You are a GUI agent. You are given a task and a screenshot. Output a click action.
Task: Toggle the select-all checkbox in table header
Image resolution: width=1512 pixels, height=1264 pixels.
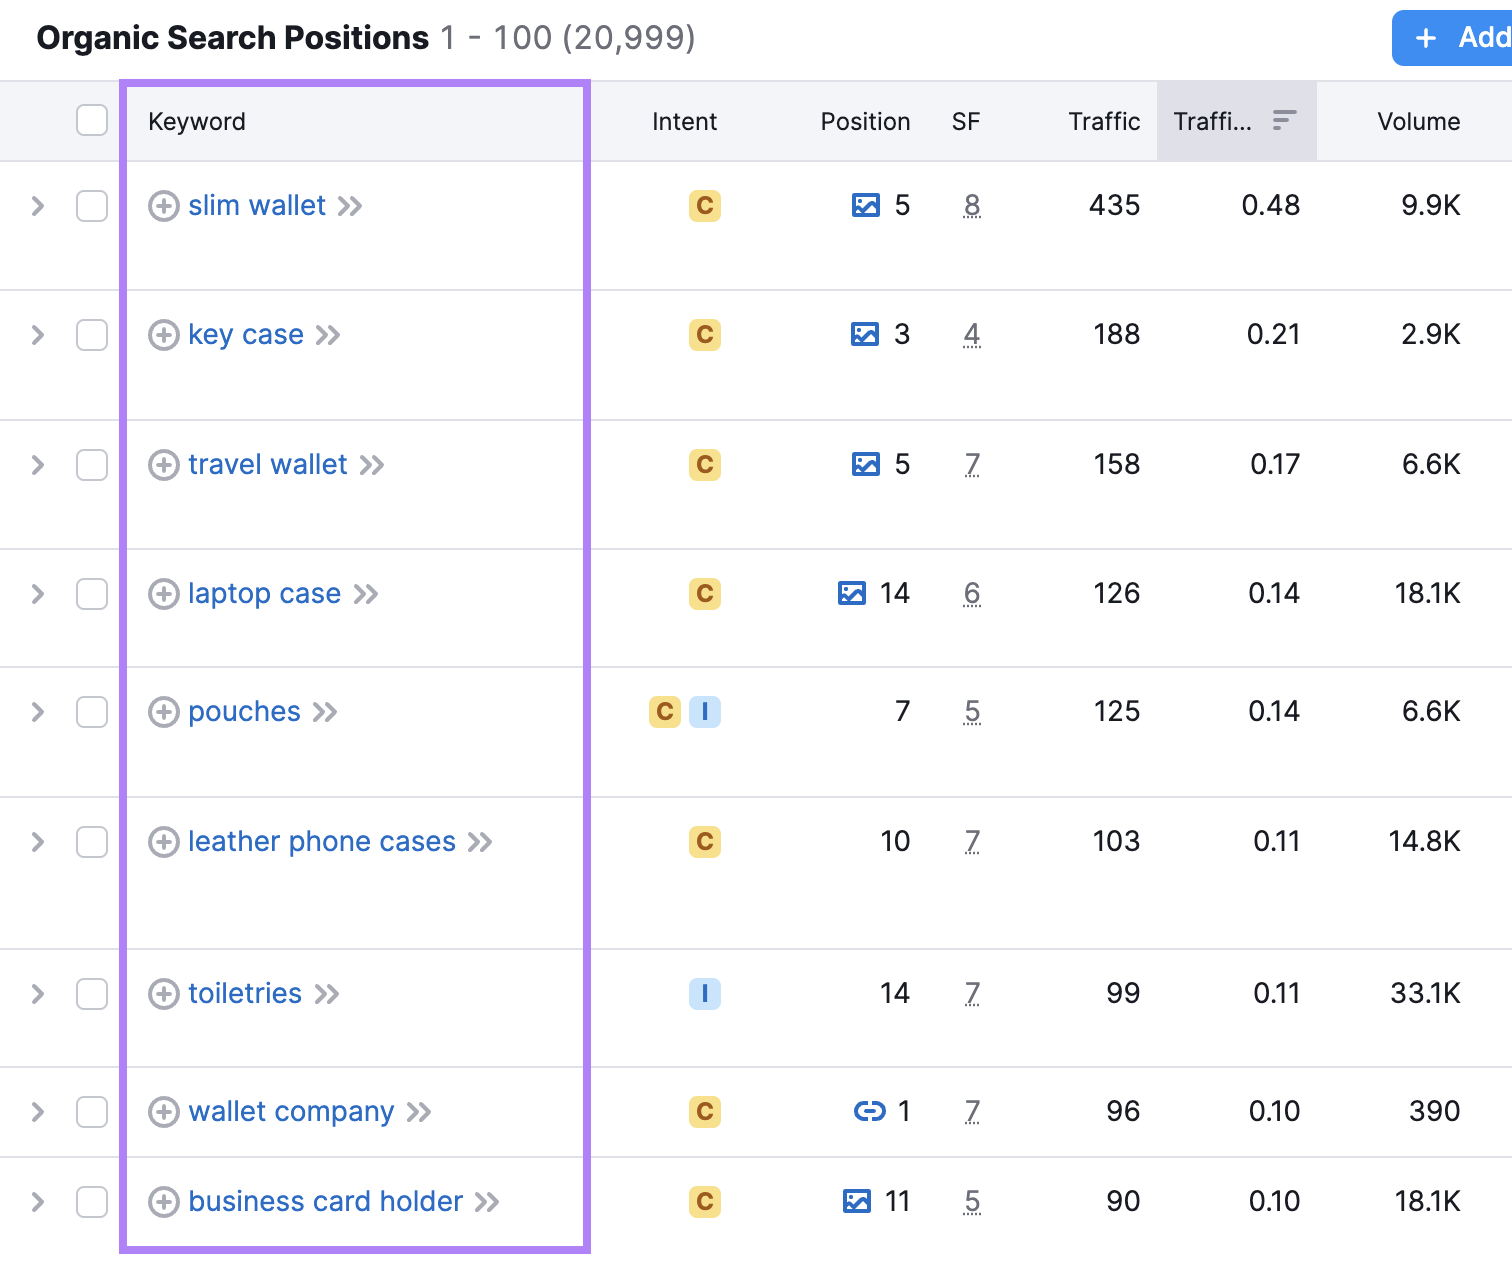(92, 121)
